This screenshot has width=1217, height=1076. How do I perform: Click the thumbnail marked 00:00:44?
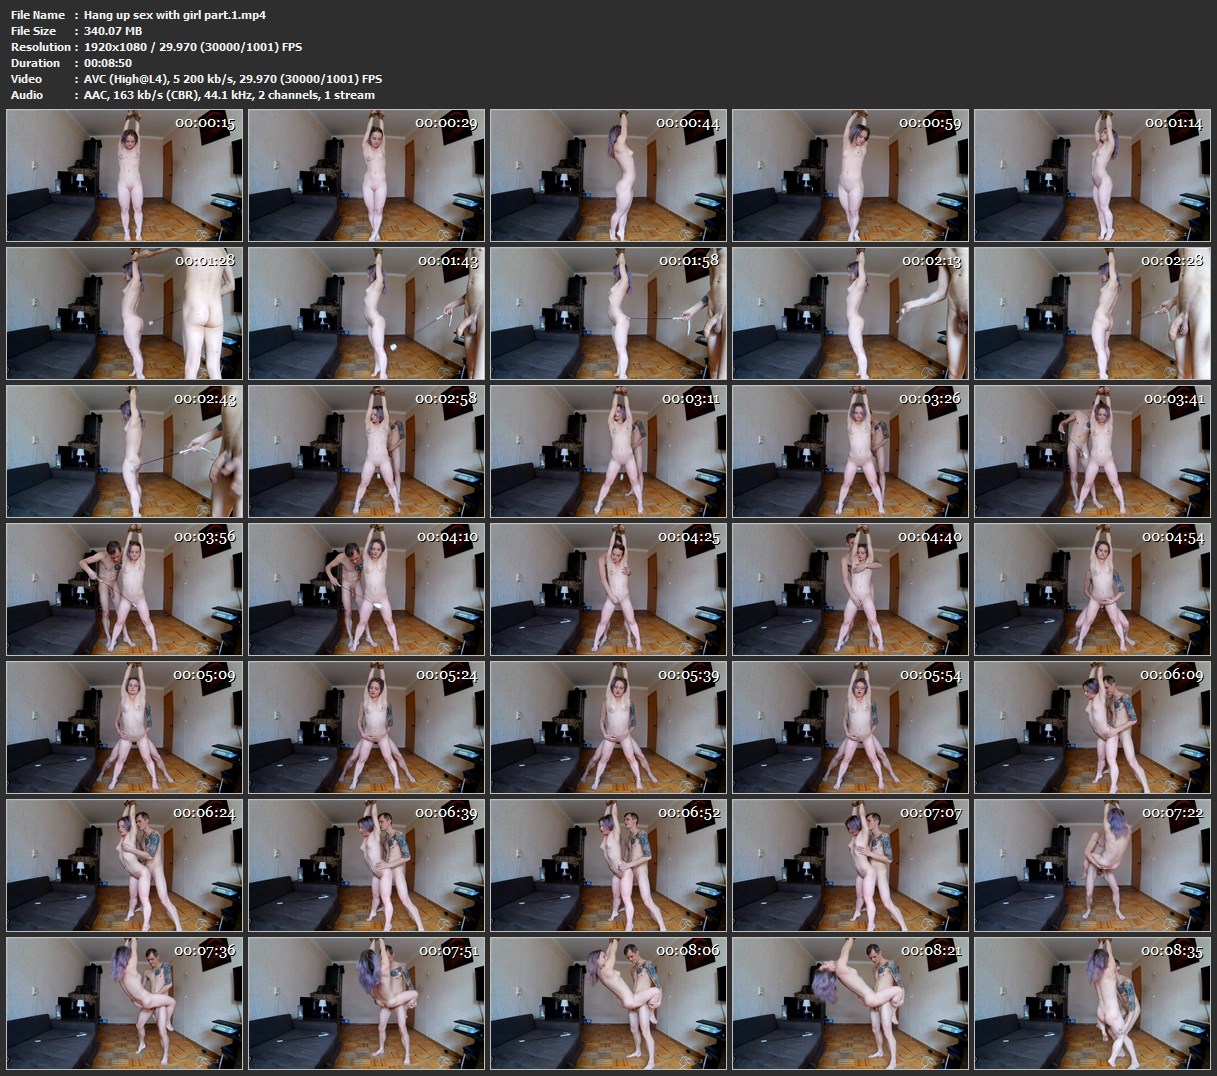coord(608,175)
